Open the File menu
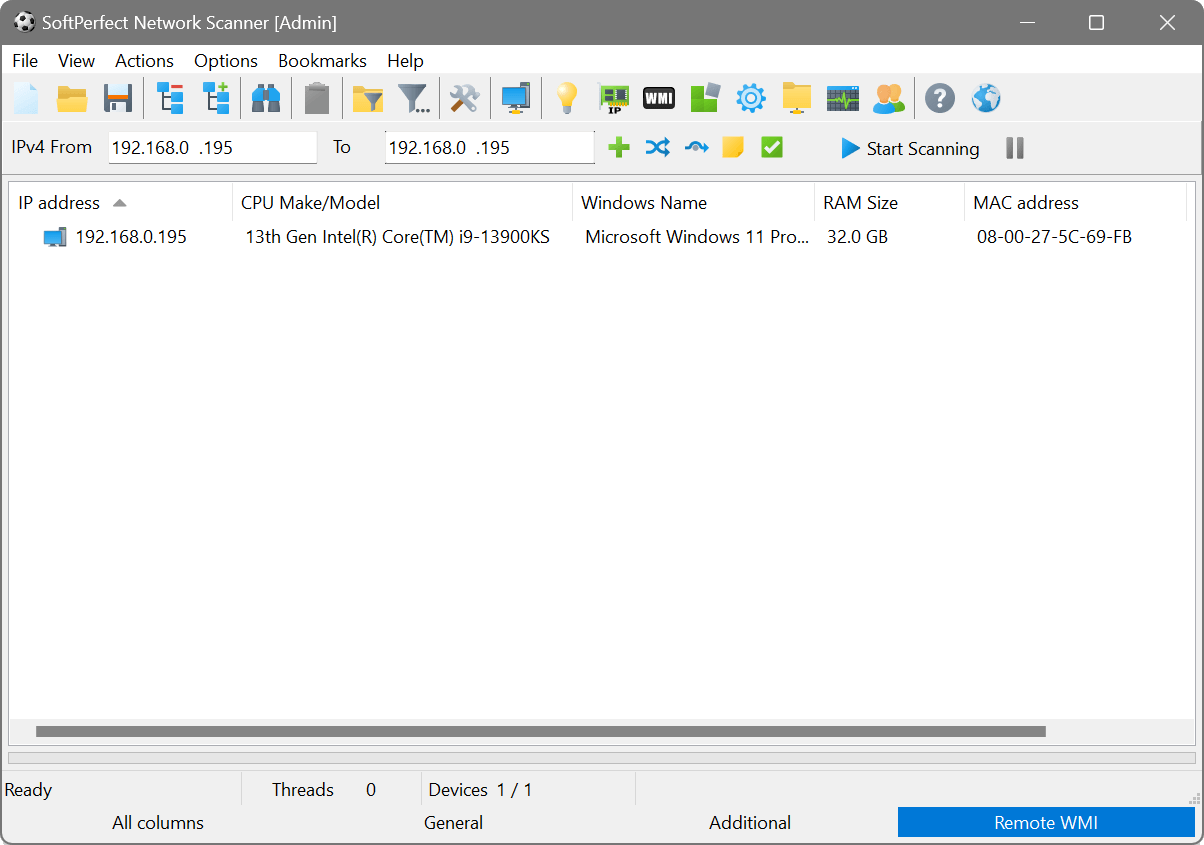Screen dimensions: 1204x845 [x=25, y=61]
